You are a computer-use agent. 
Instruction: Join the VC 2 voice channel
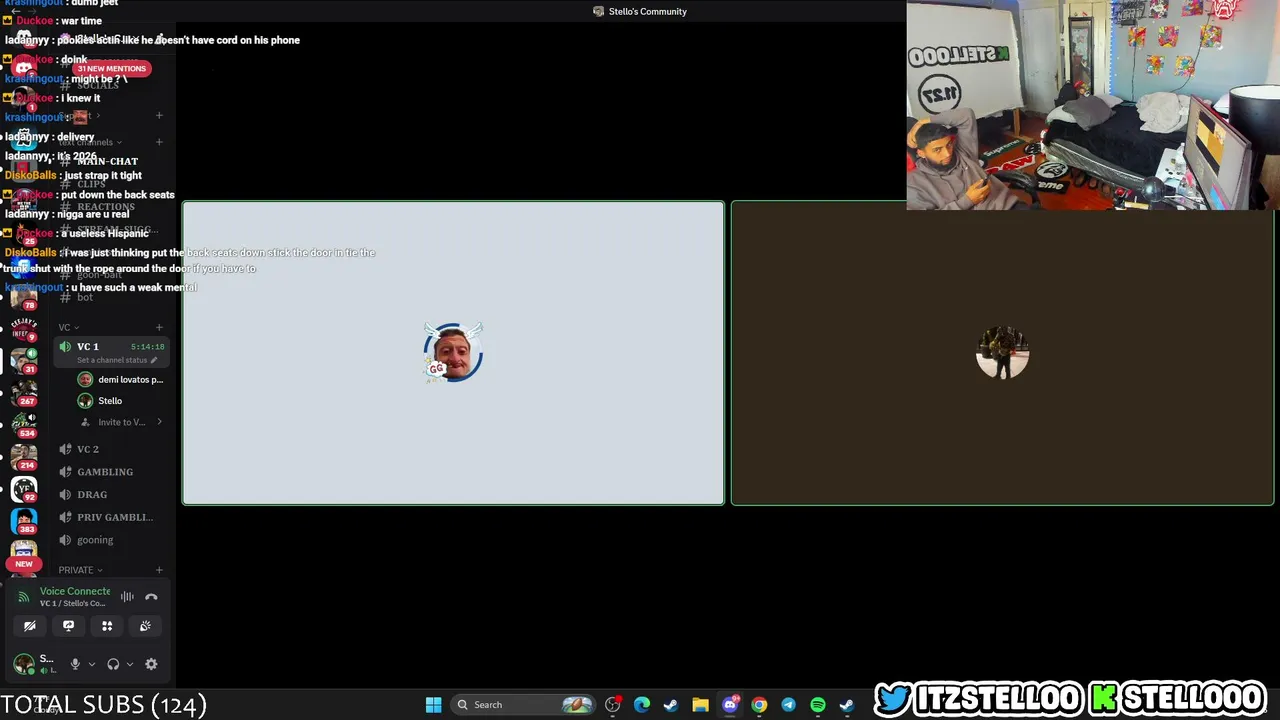pos(111,449)
